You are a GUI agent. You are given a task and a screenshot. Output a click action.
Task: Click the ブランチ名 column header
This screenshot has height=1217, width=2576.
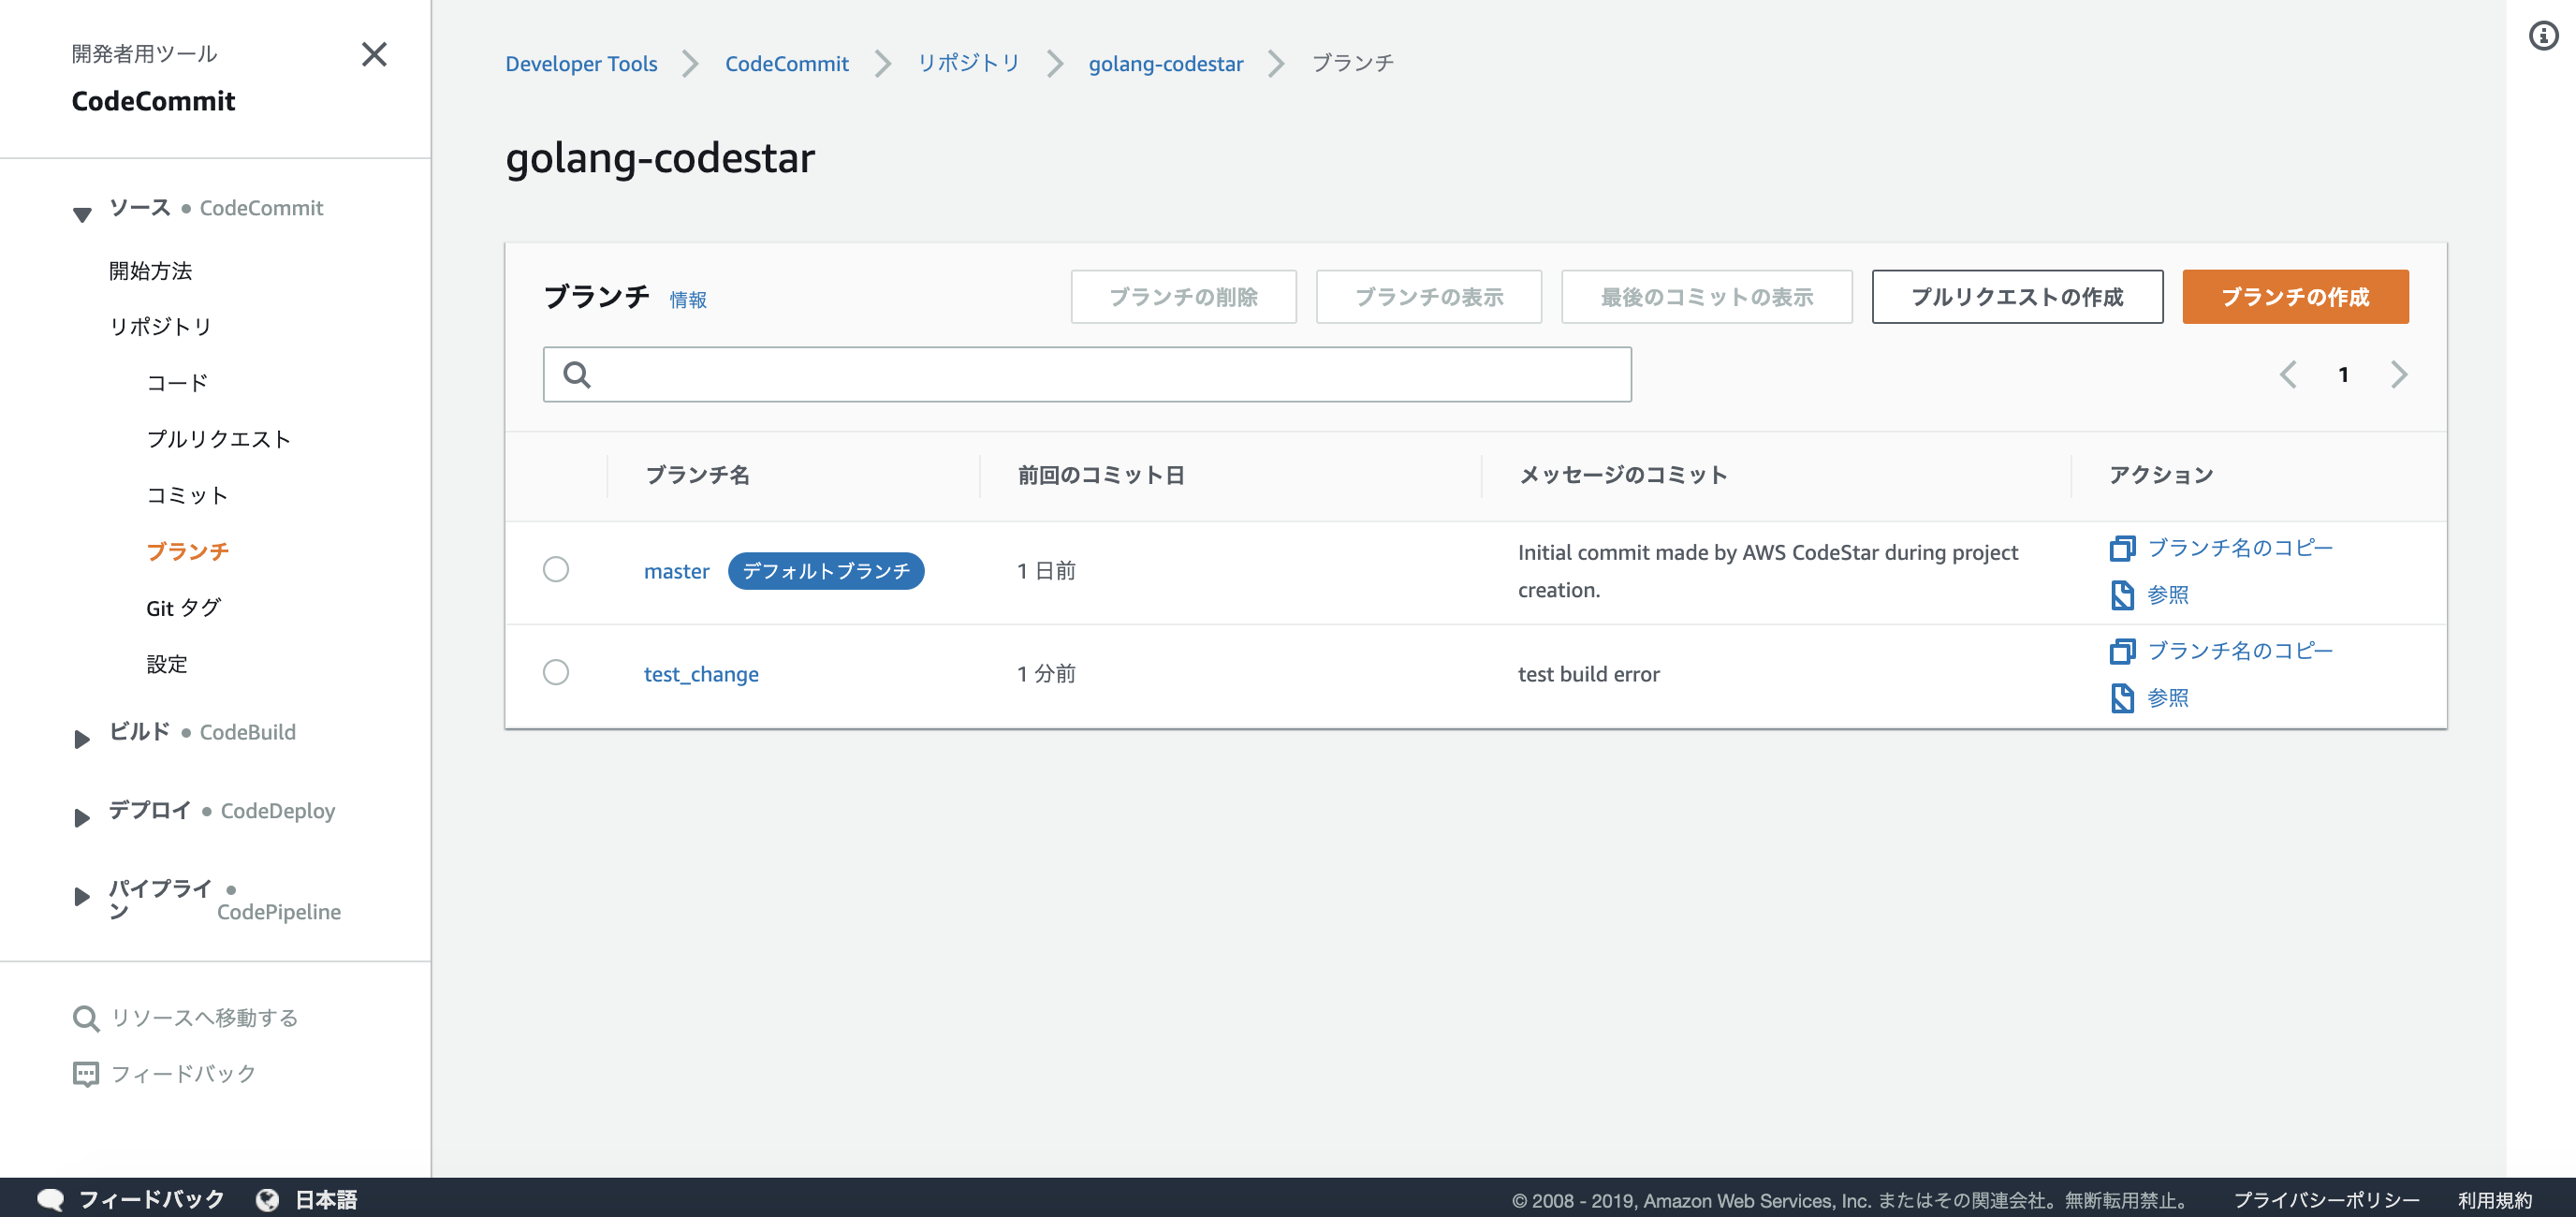697,475
